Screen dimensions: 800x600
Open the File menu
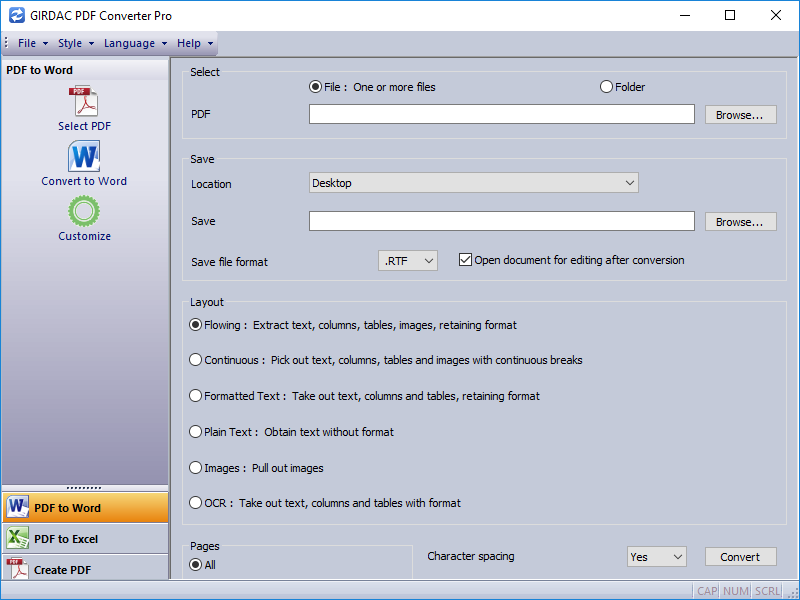(x=33, y=43)
